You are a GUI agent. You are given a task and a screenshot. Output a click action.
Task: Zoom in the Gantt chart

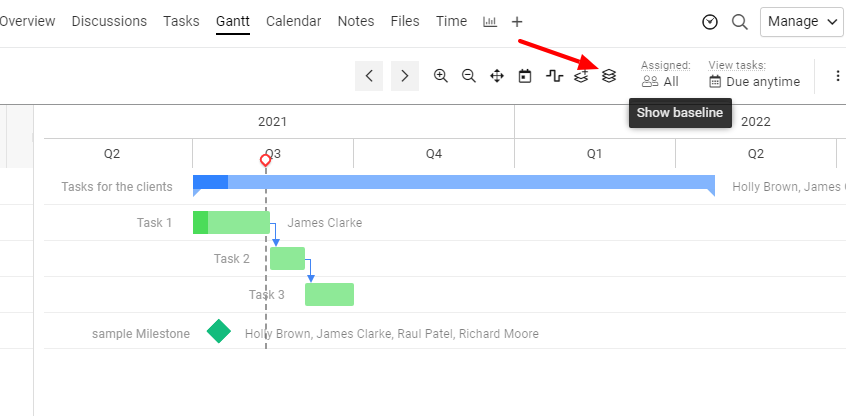(x=441, y=76)
